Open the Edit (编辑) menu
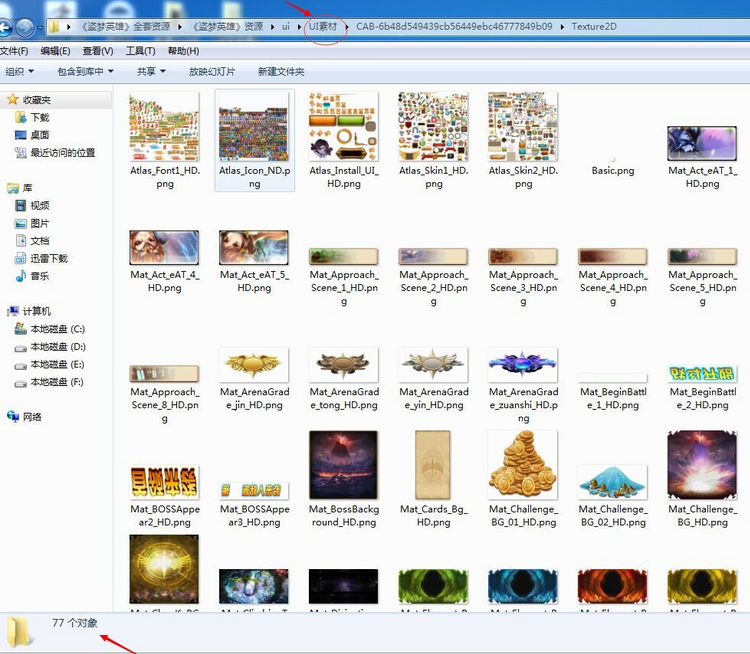750x654 pixels. [x=55, y=51]
